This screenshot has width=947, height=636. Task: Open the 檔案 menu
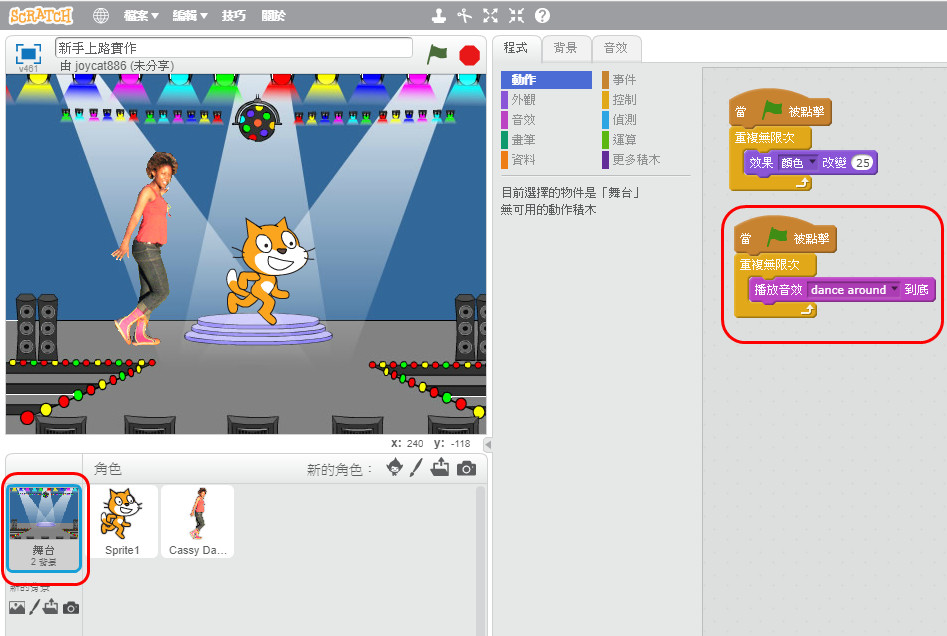click(141, 16)
